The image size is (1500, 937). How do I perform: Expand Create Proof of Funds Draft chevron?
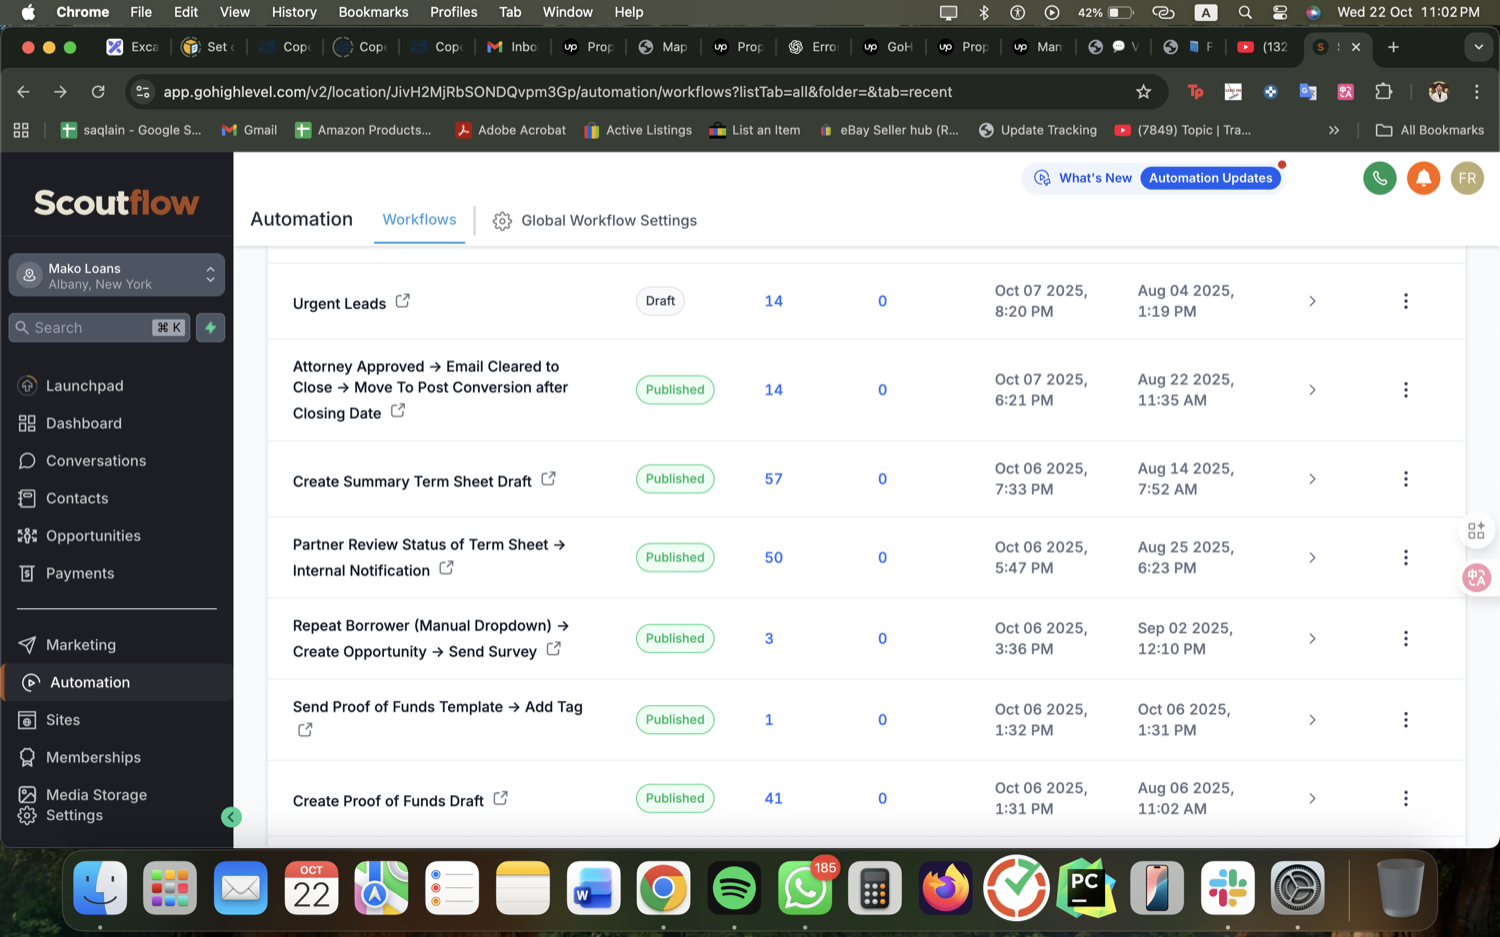pos(1312,799)
